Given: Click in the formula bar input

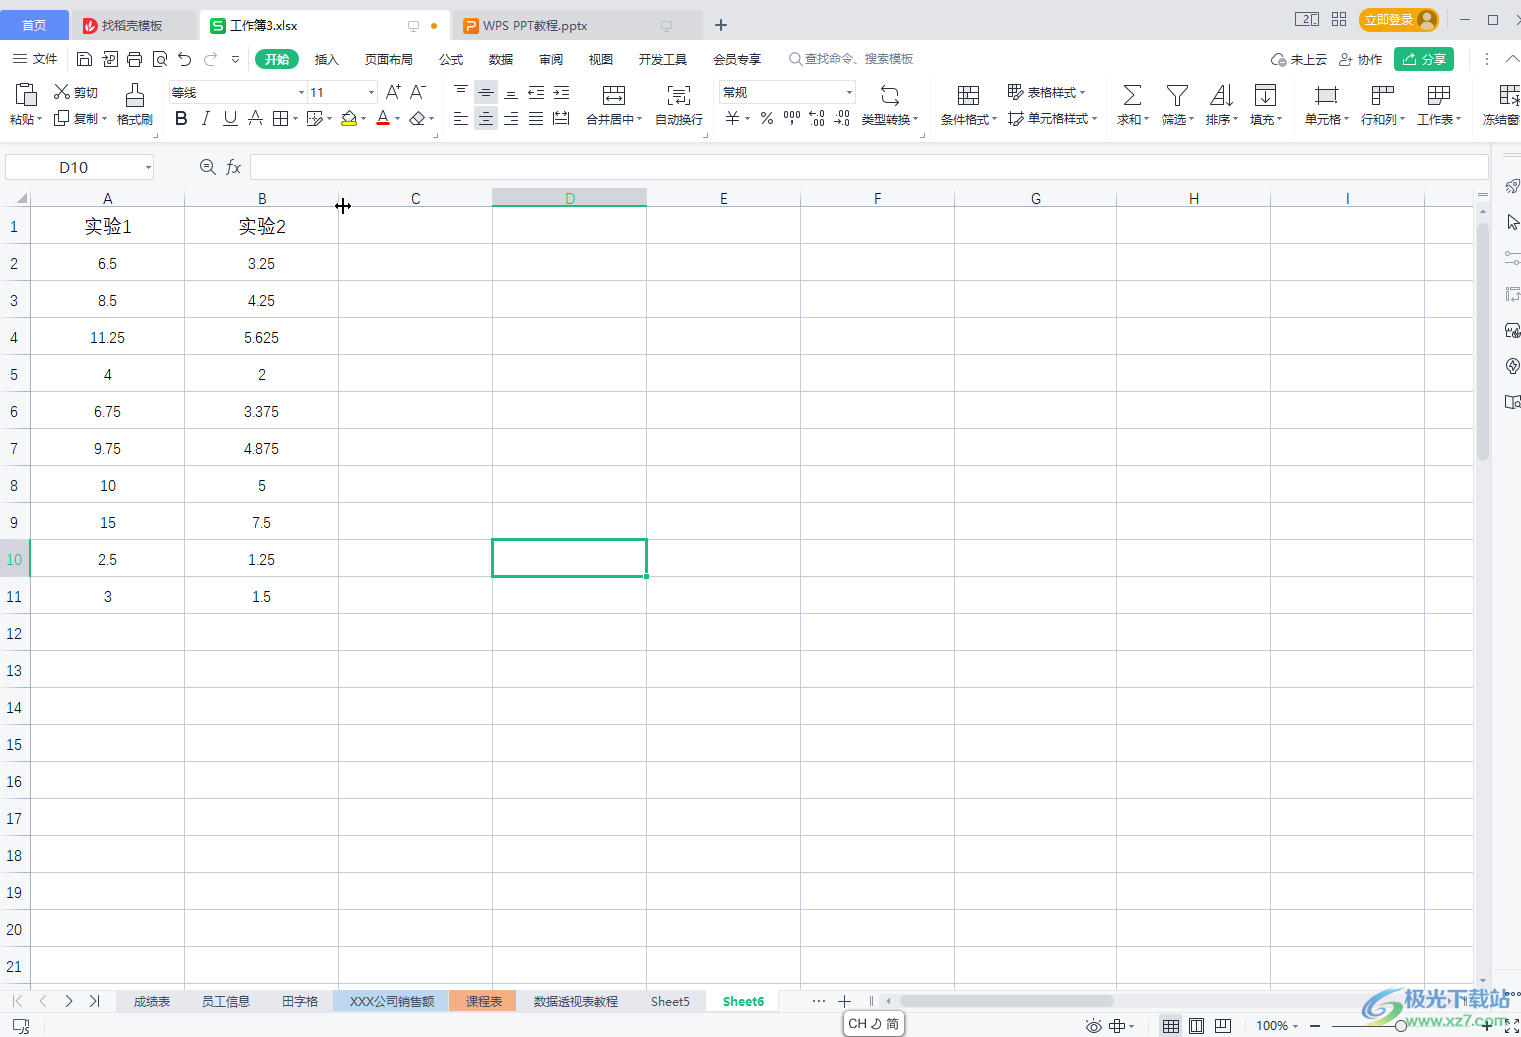Looking at the screenshot, I should (x=868, y=167).
